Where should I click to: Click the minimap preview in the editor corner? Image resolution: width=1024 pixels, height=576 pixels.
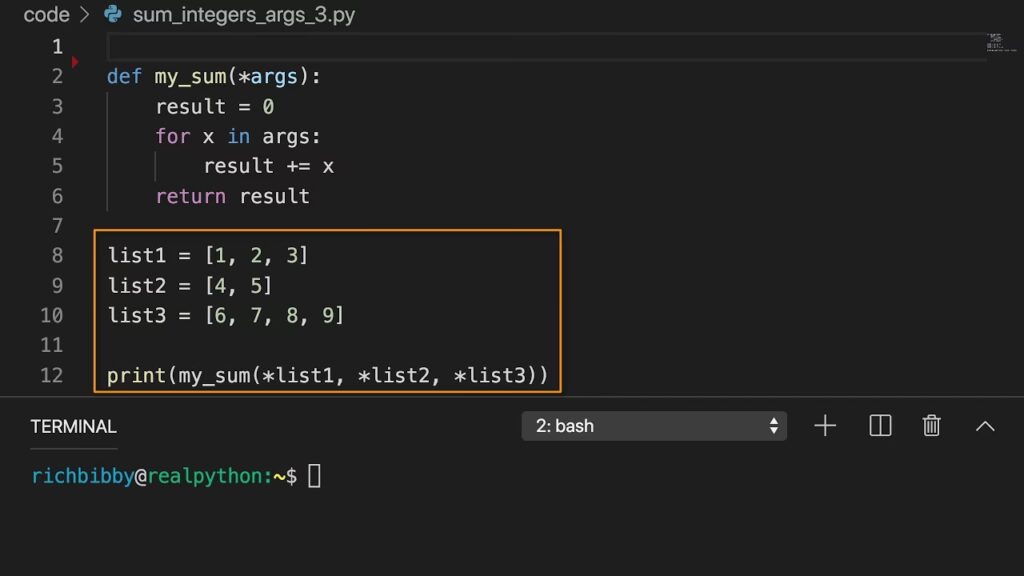click(x=994, y=42)
